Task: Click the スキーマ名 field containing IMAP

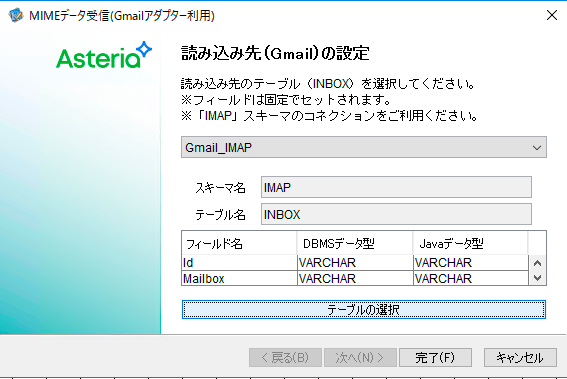Action: click(x=396, y=187)
